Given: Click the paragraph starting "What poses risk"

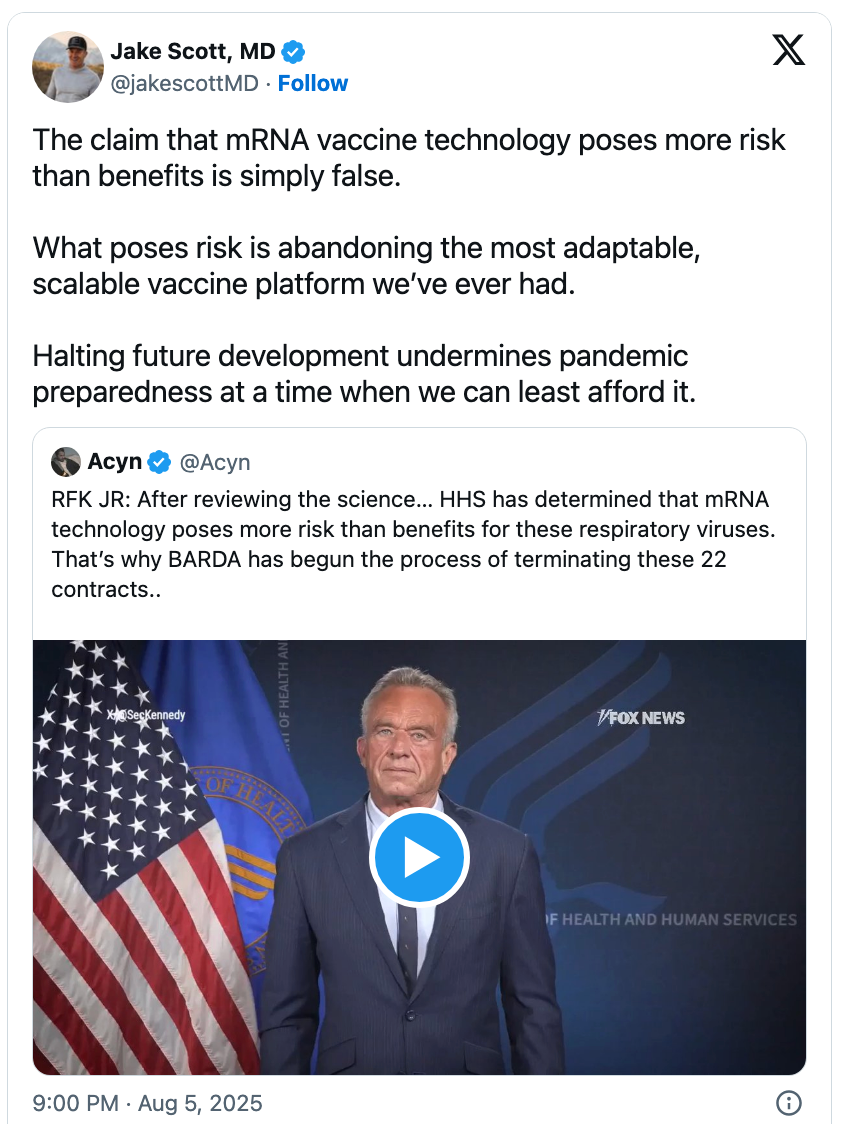Looking at the screenshot, I should [365, 265].
